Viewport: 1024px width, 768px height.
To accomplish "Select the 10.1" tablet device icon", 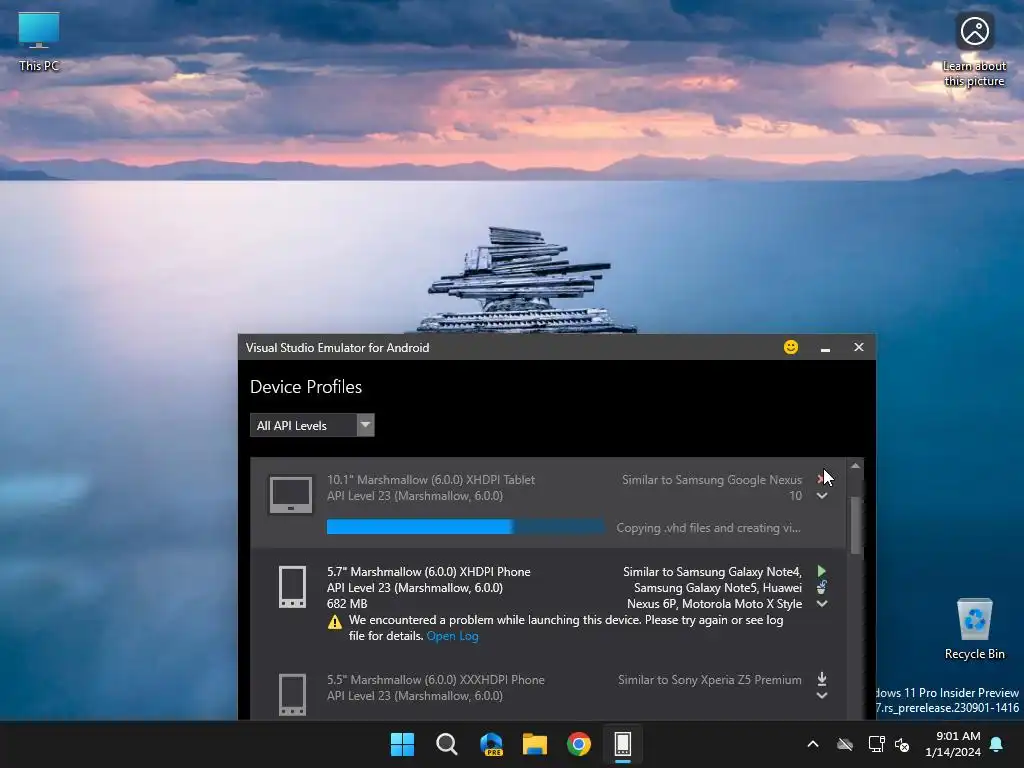I will point(291,494).
